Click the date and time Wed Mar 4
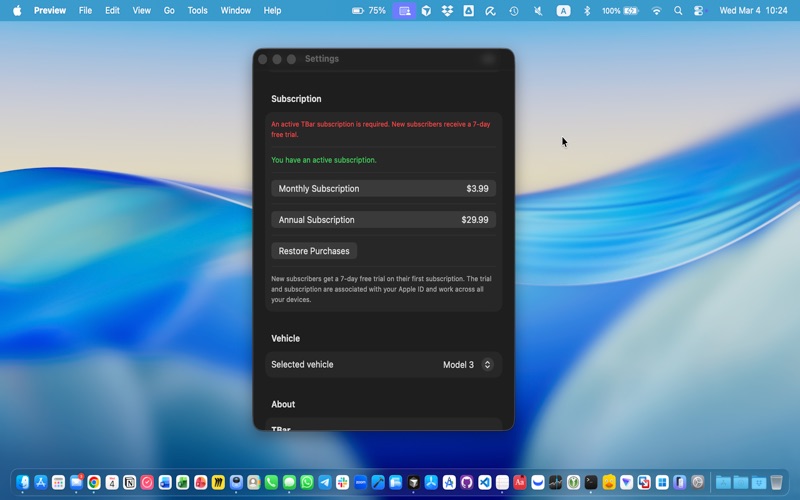Image resolution: width=800 pixels, height=500 pixels. pos(753,10)
